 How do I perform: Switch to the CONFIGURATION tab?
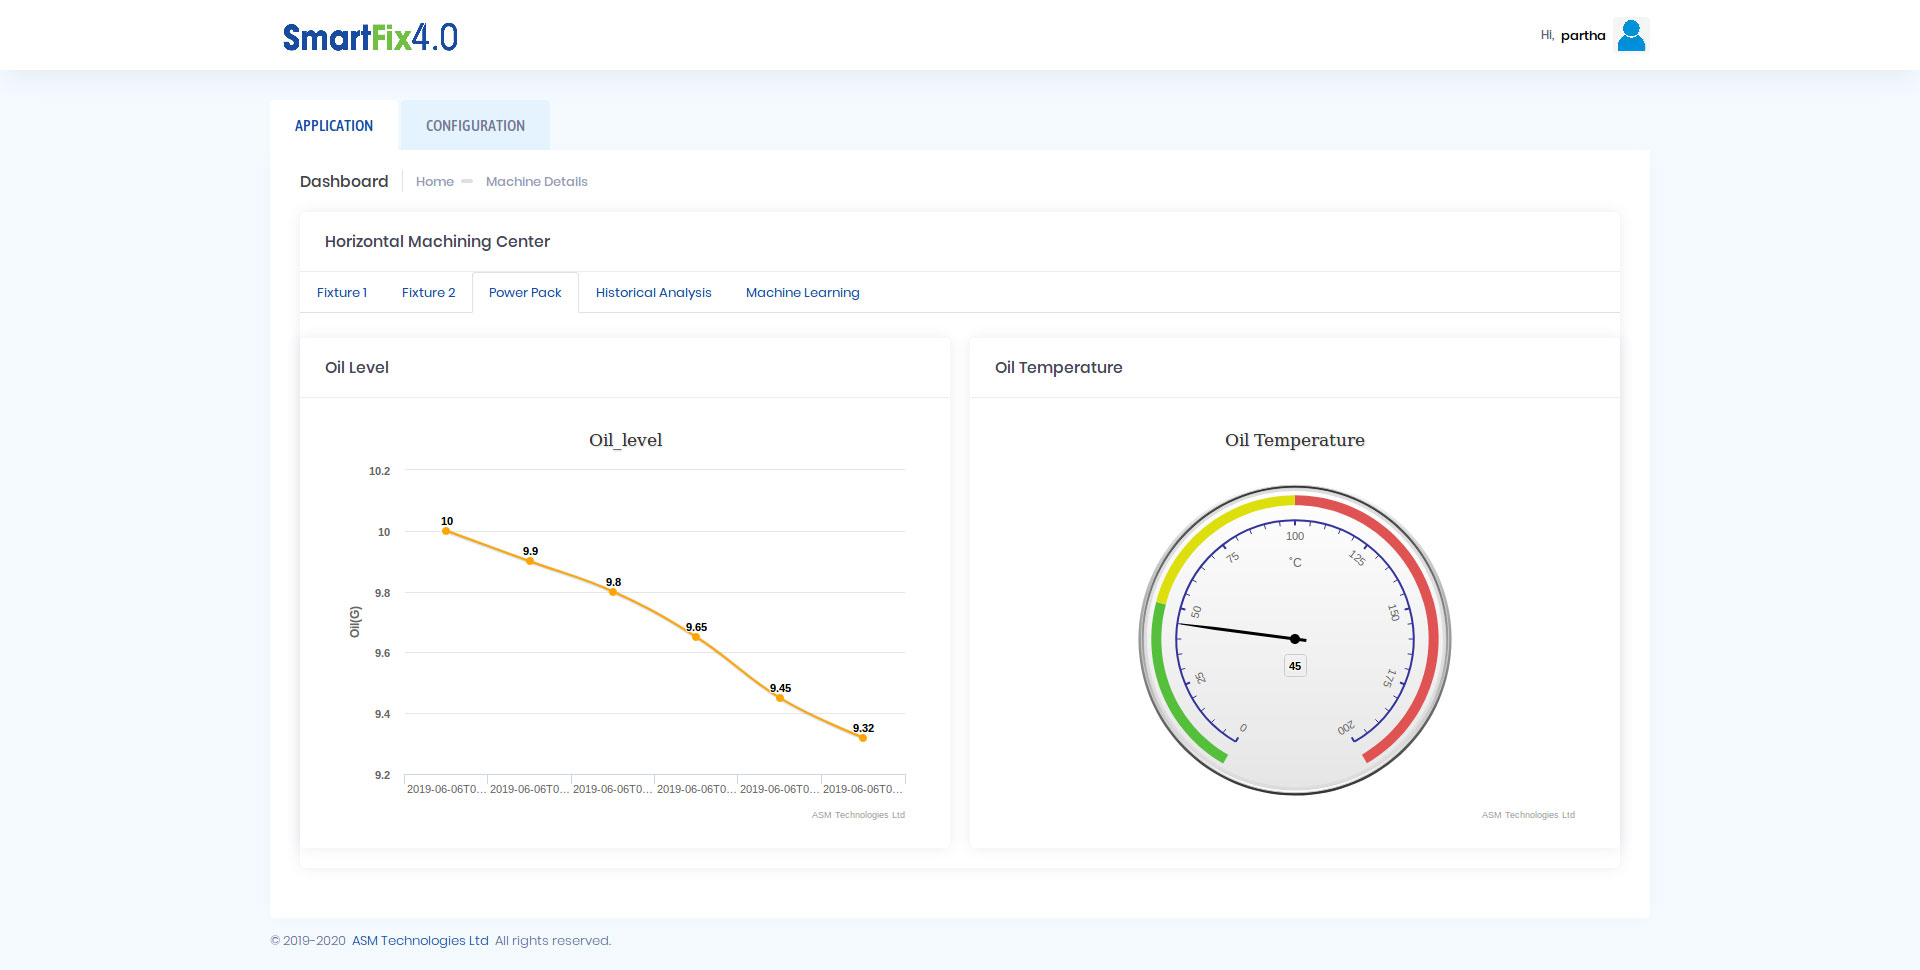coord(475,126)
